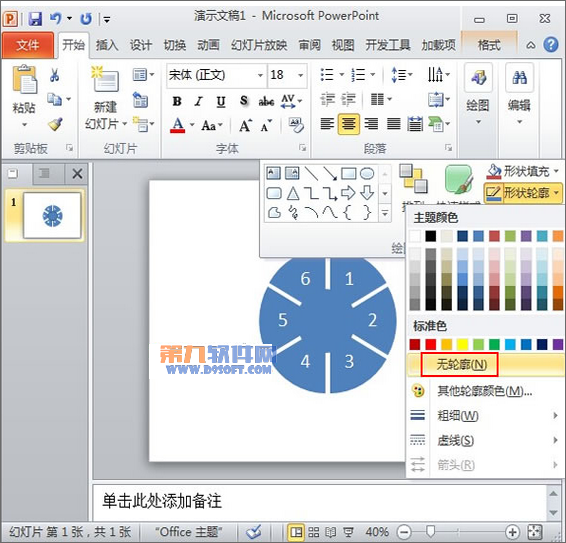The image size is (566, 543).
Task: Click the Copy icon
Action: point(55,99)
